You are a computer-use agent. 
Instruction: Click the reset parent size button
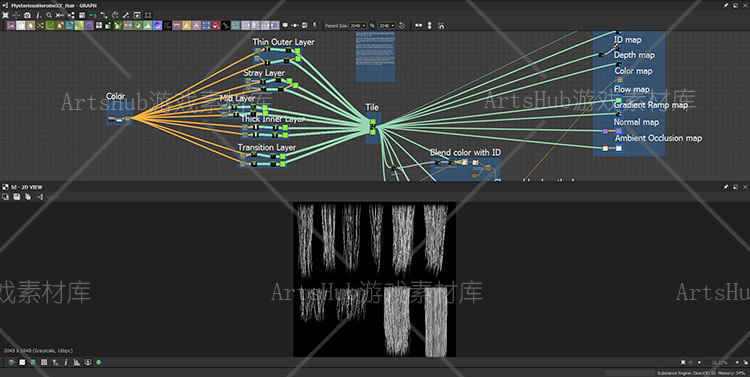[402, 25]
